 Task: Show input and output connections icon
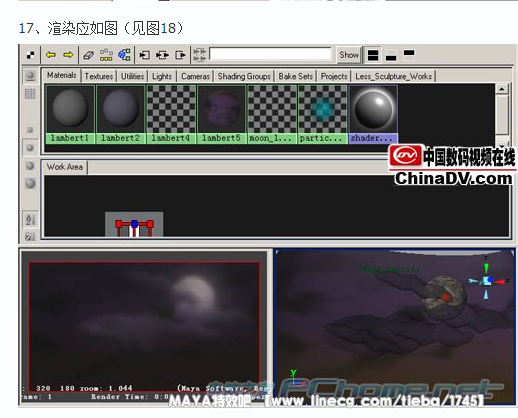coord(162,55)
